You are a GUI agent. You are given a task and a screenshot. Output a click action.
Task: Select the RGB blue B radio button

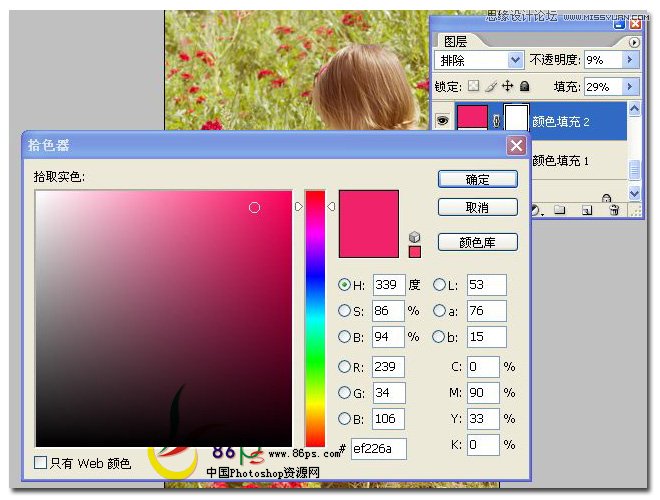coord(344,418)
